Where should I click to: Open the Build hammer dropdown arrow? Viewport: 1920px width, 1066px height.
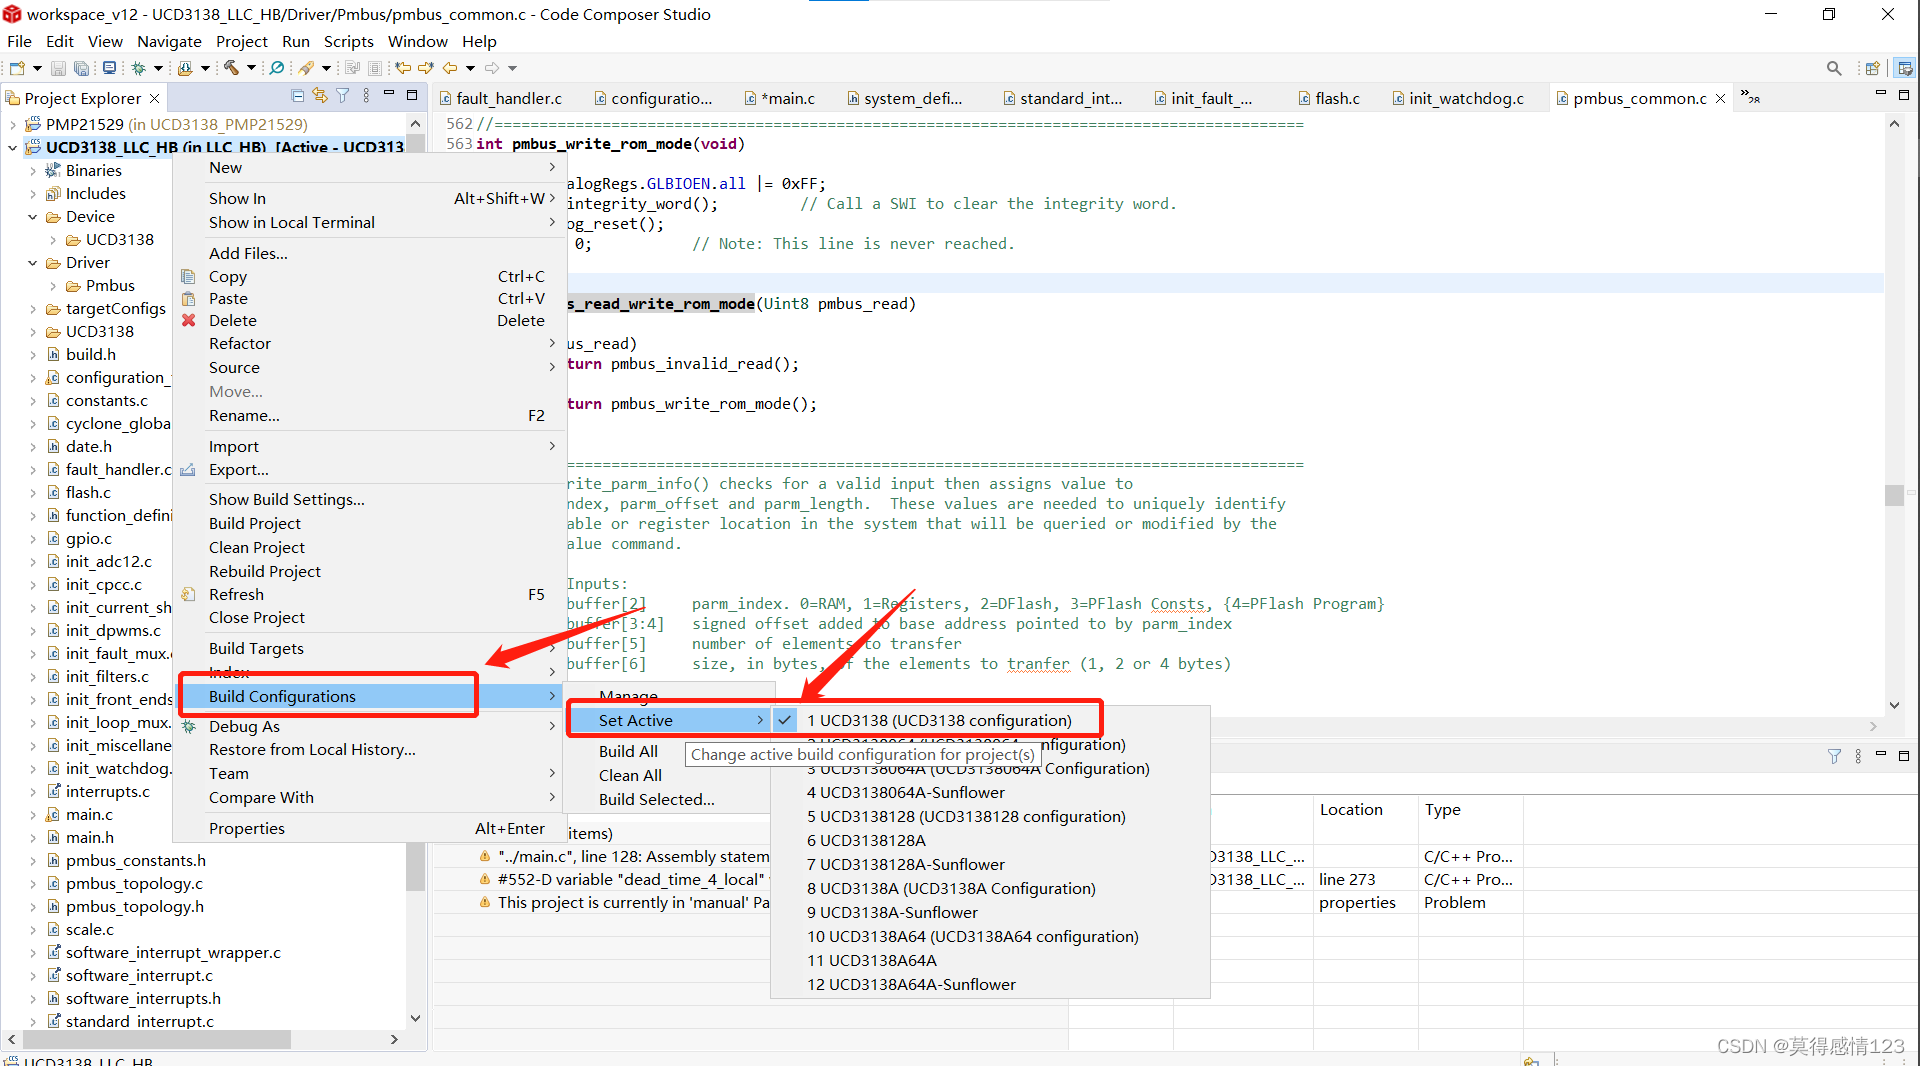click(x=251, y=68)
